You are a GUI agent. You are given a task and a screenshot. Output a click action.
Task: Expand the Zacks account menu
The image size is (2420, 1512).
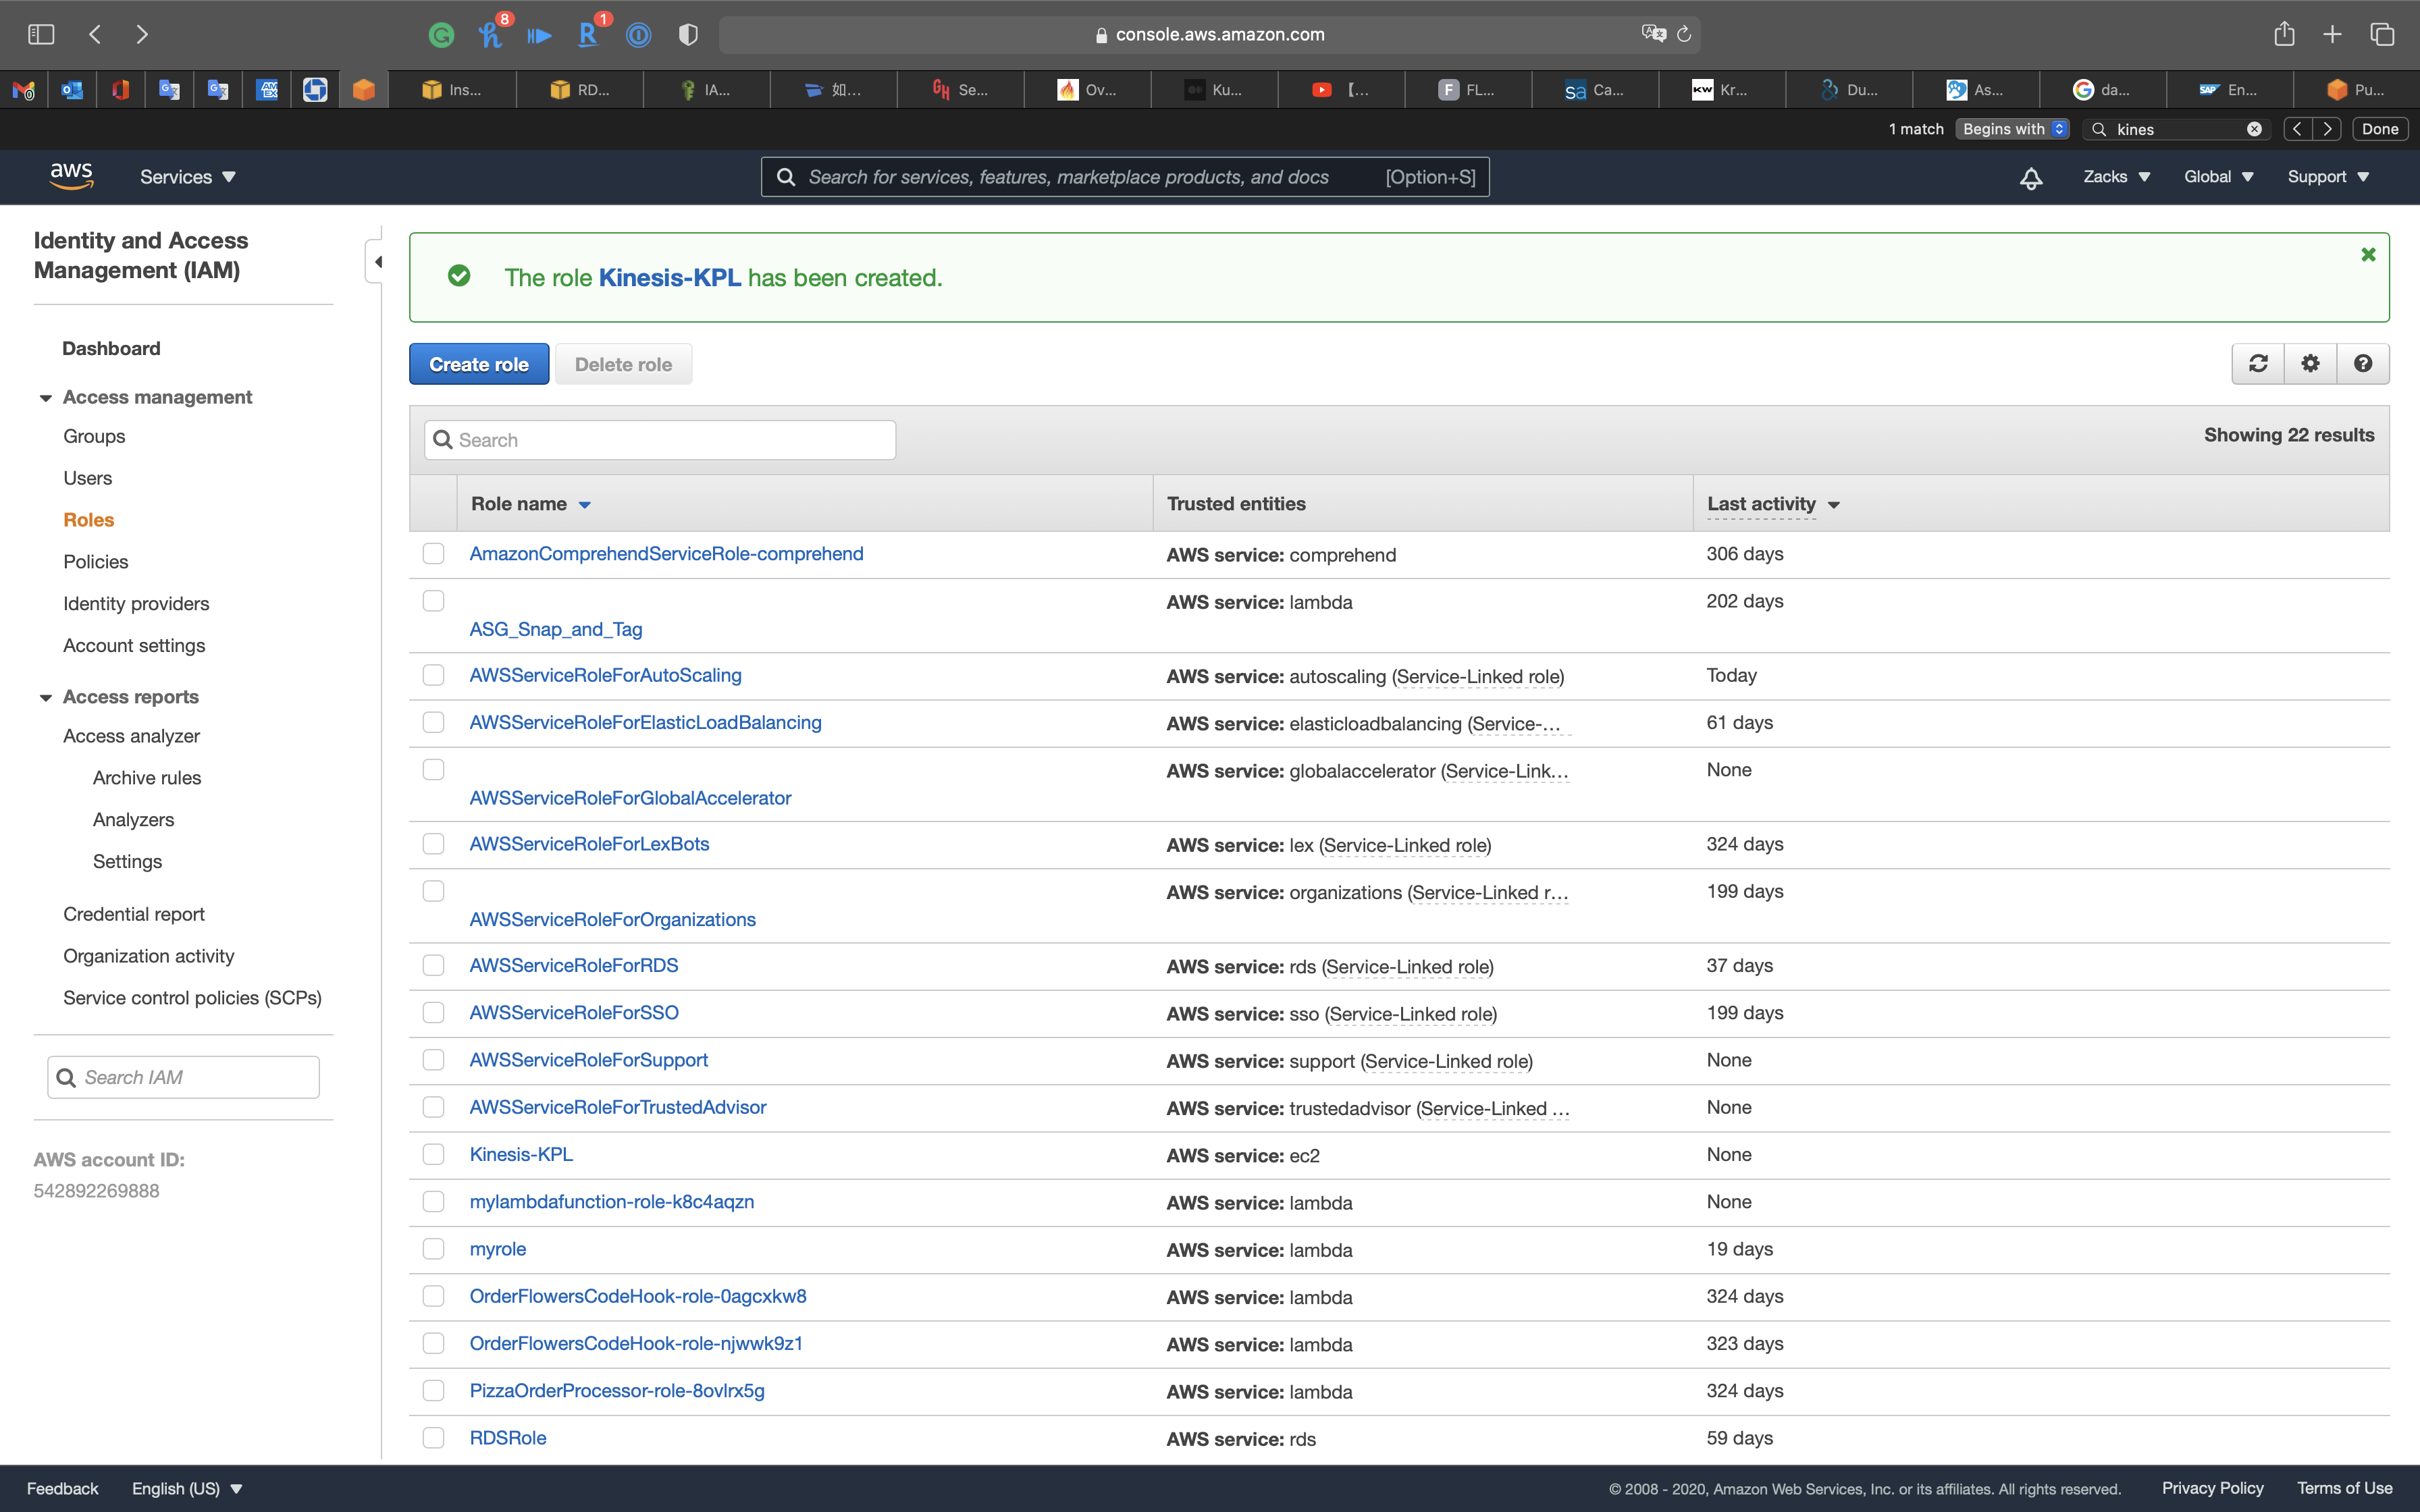[x=2116, y=177]
